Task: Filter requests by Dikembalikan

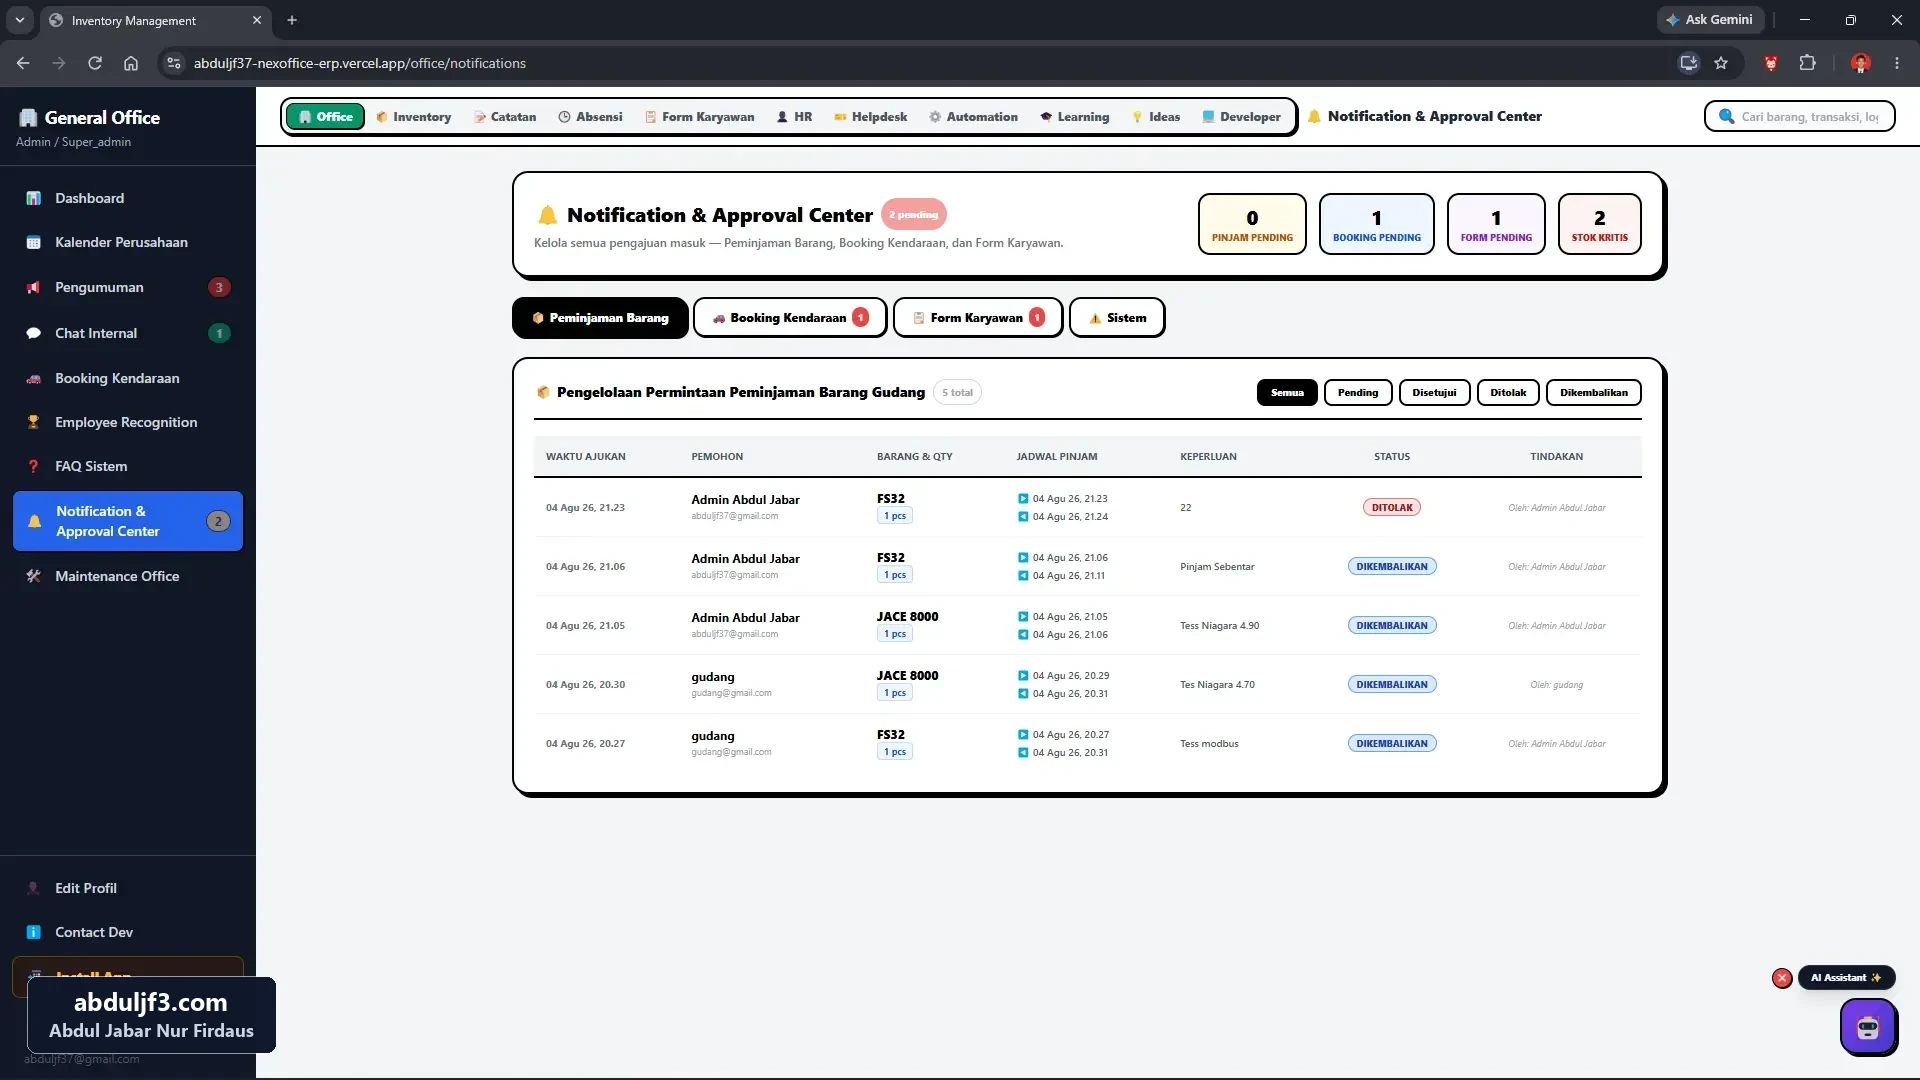Action: pos(1593,392)
